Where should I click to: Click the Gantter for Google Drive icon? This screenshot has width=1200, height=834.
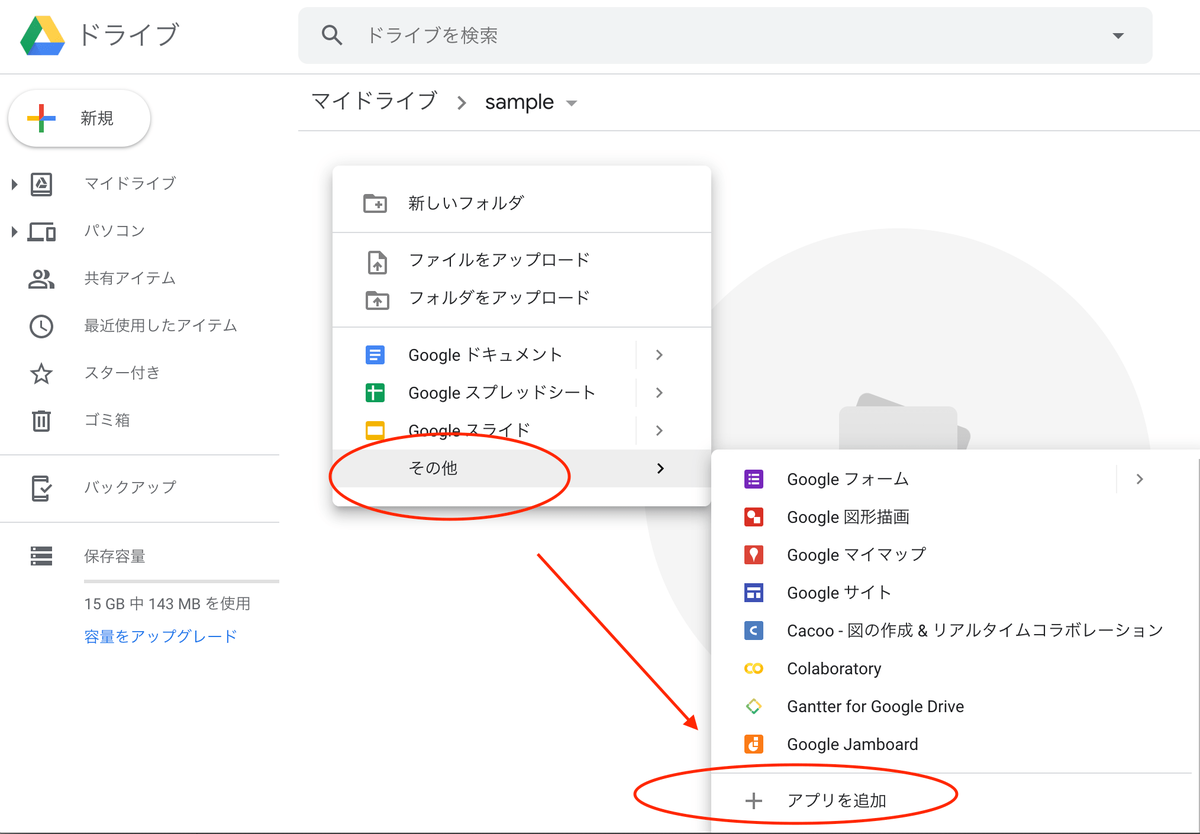[x=754, y=706]
